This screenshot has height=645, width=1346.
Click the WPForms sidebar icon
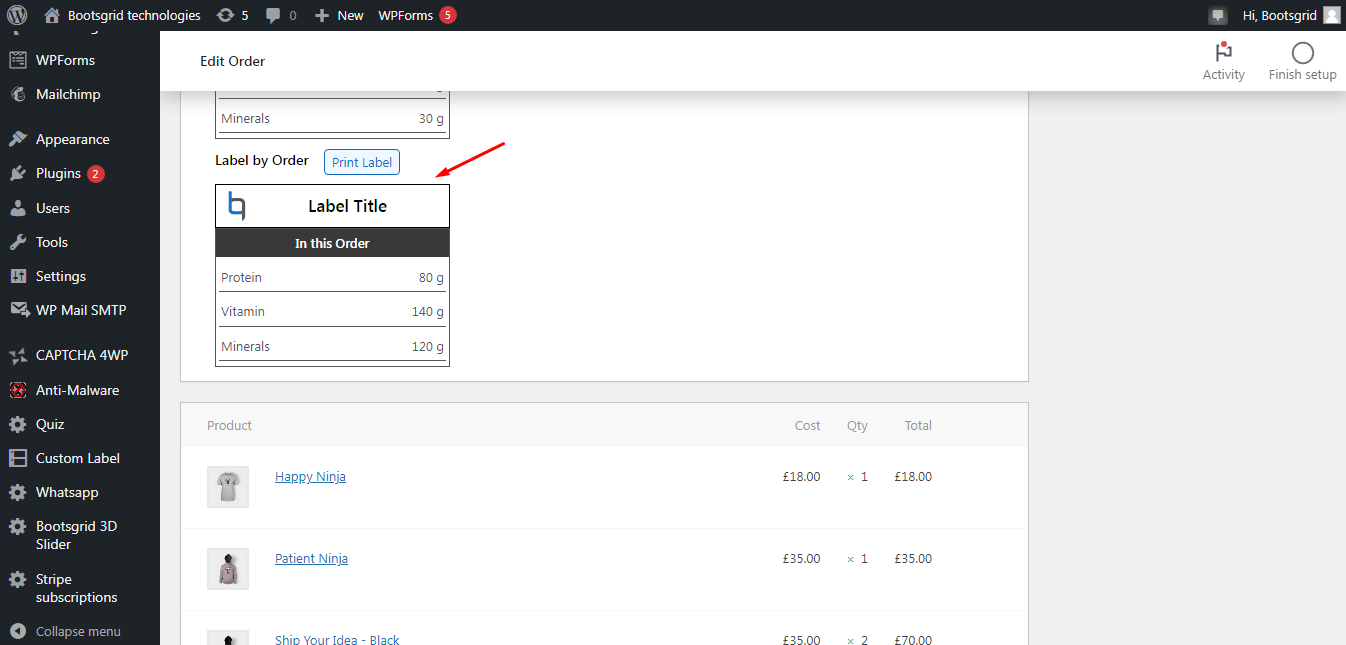pos(18,60)
